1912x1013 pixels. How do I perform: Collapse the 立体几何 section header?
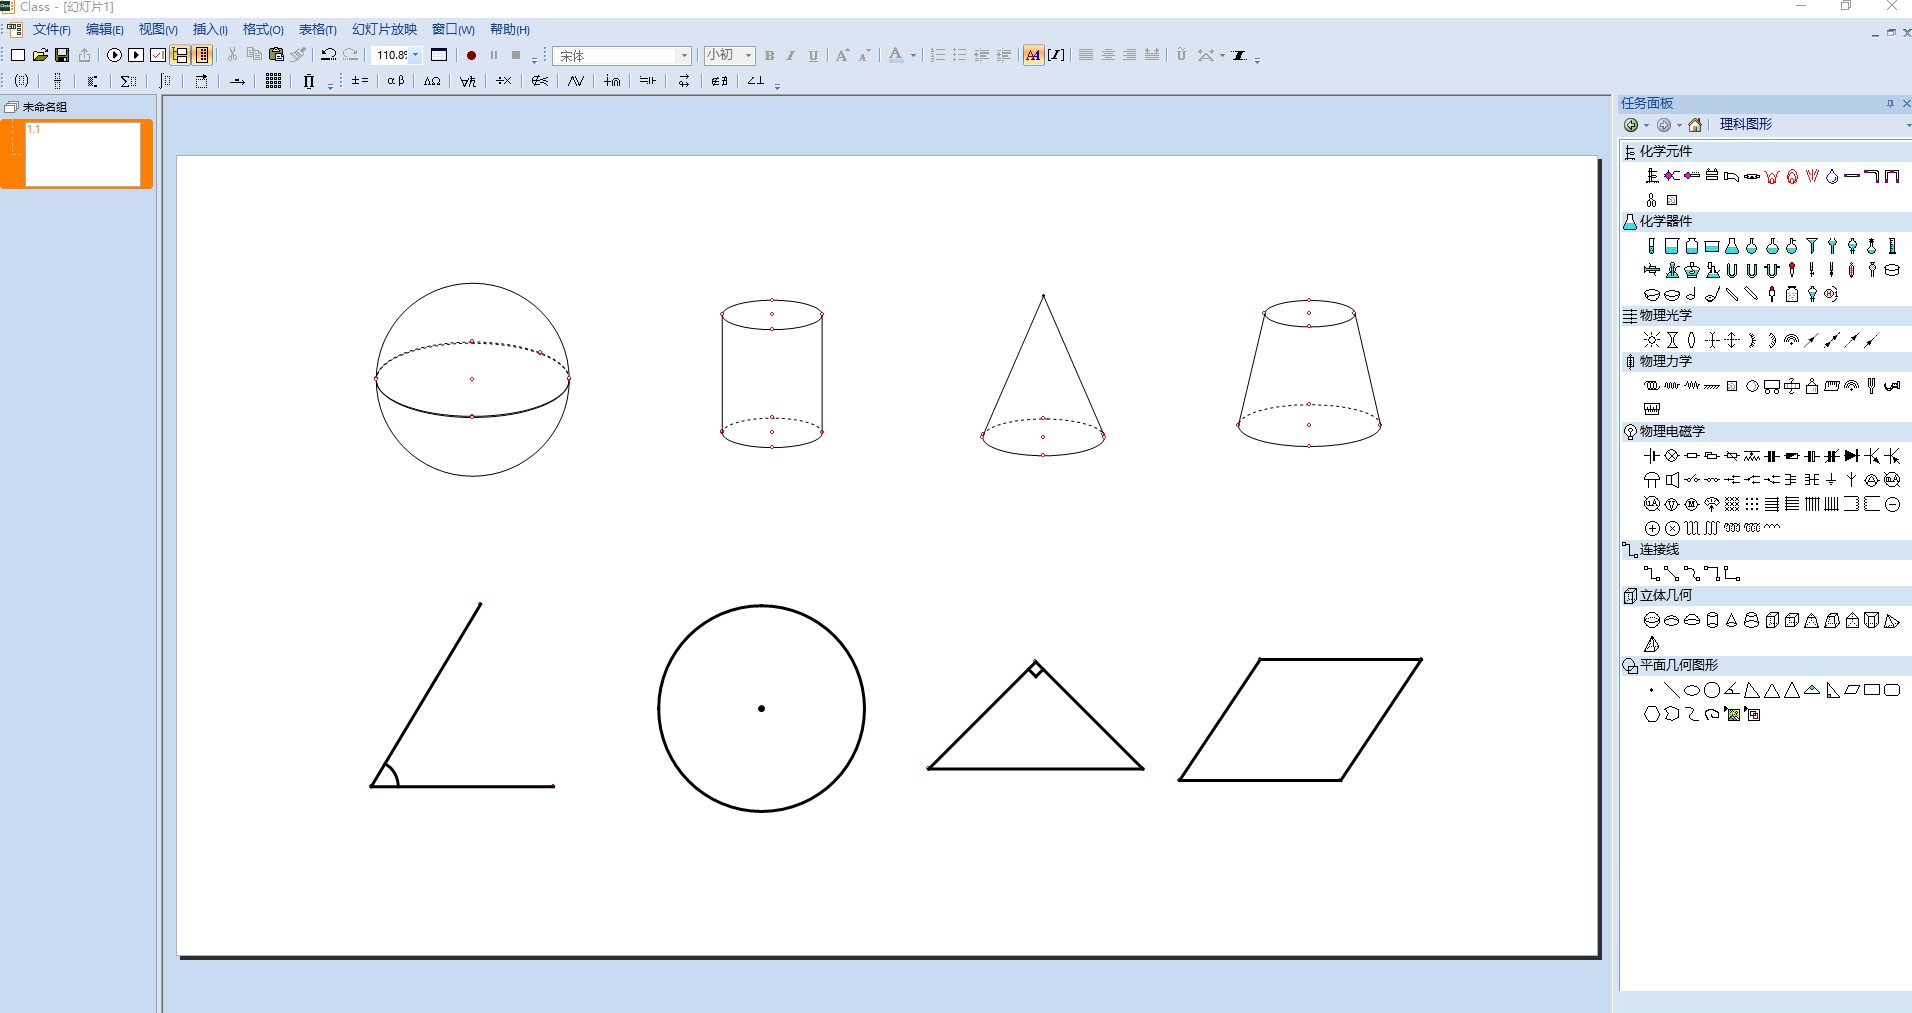click(x=1766, y=595)
